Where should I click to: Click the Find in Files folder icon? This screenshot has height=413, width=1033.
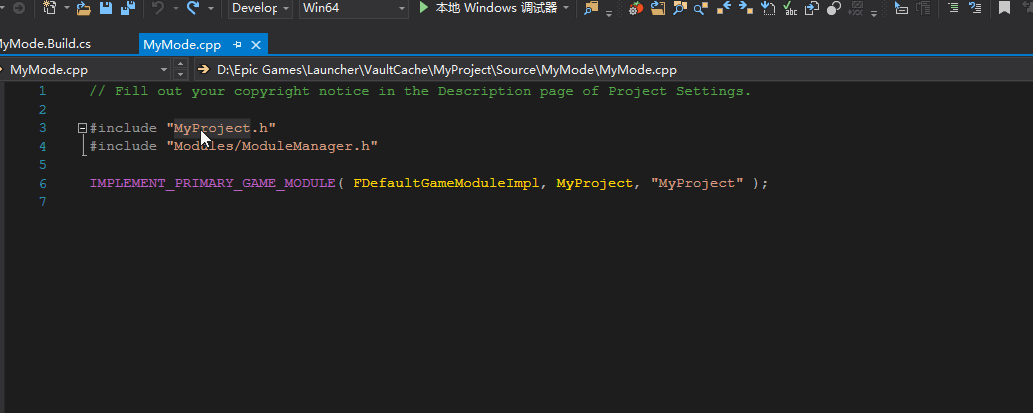[591, 8]
